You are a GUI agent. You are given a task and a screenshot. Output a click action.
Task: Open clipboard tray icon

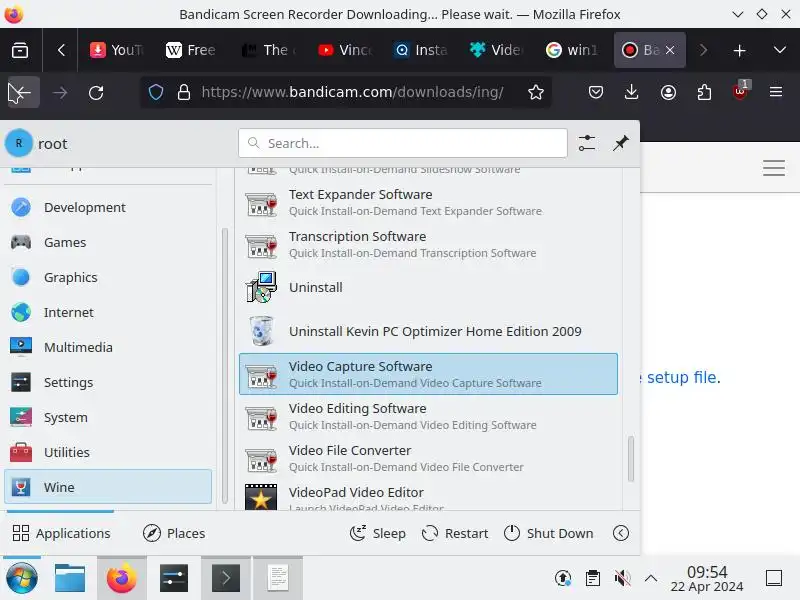click(592, 578)
